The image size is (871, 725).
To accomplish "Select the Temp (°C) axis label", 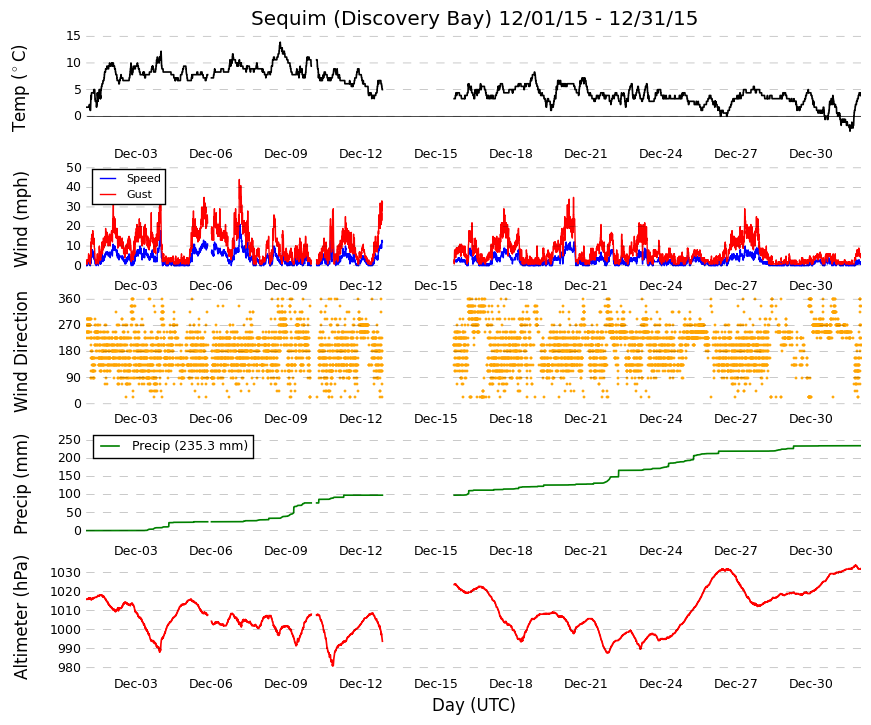I will [x=19, y=88].
